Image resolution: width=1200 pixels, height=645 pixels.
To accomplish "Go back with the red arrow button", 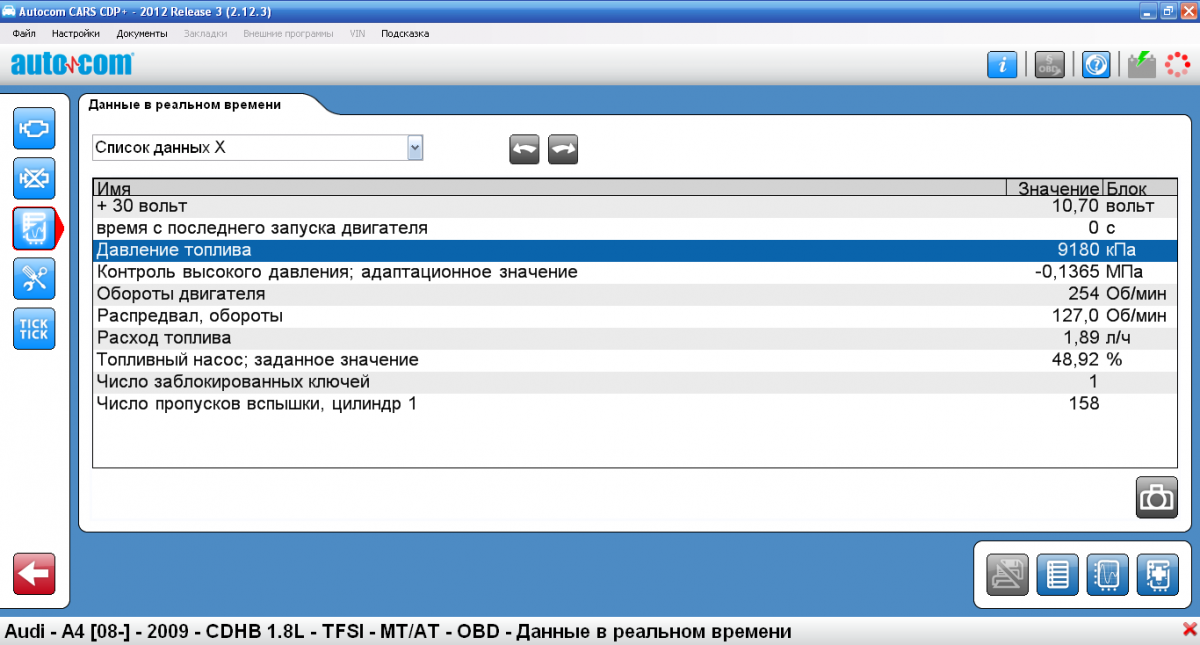I will 34,573.
